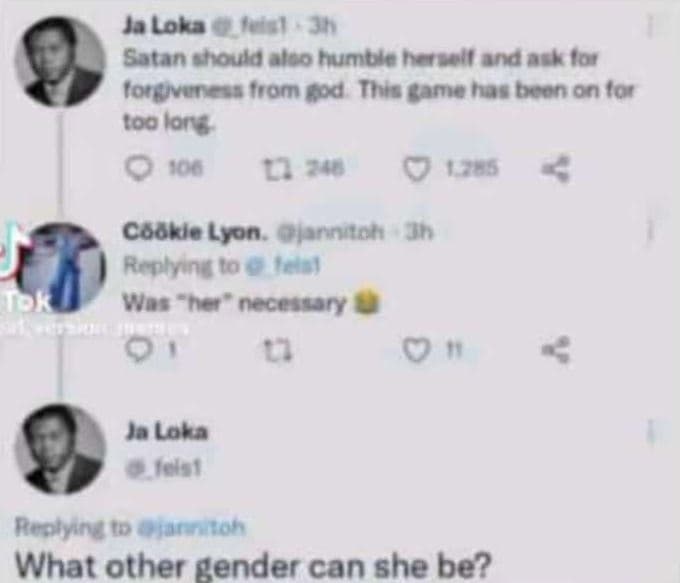Open the "What other gender can she be?" tweet
The height and width of the screenshot is (583, 680).
tap(254, 563)
